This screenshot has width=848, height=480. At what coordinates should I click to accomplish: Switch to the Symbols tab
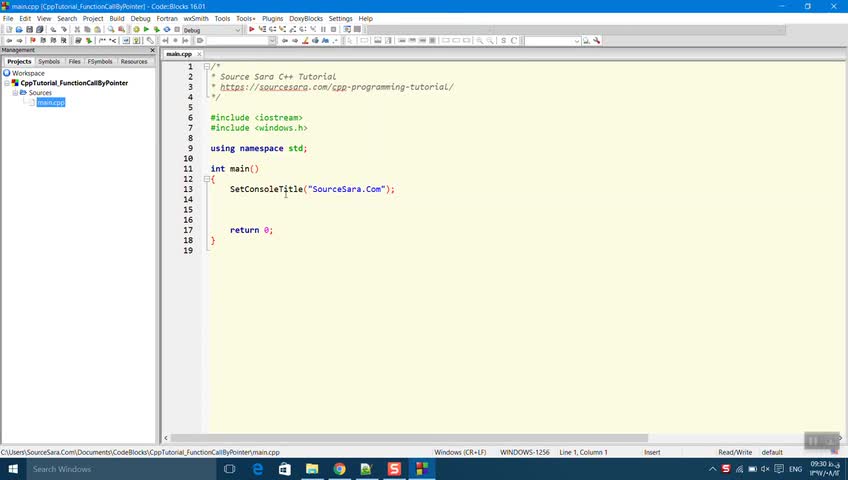pos(49,61)
